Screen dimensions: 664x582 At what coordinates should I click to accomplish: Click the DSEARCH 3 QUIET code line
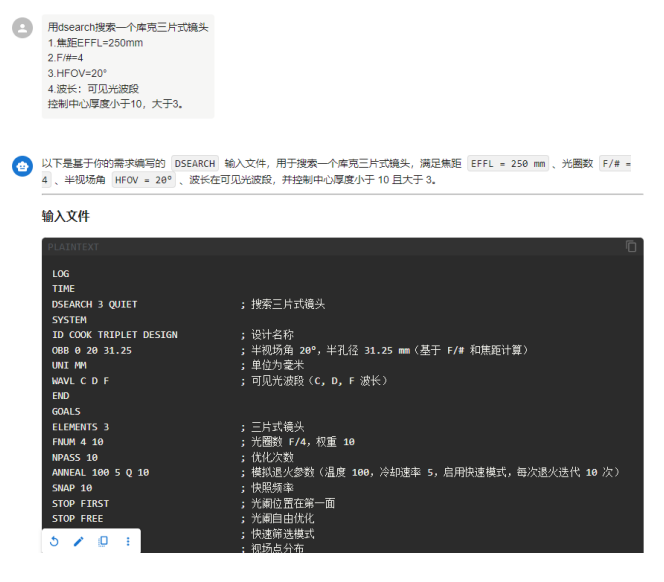pos(95,304)
